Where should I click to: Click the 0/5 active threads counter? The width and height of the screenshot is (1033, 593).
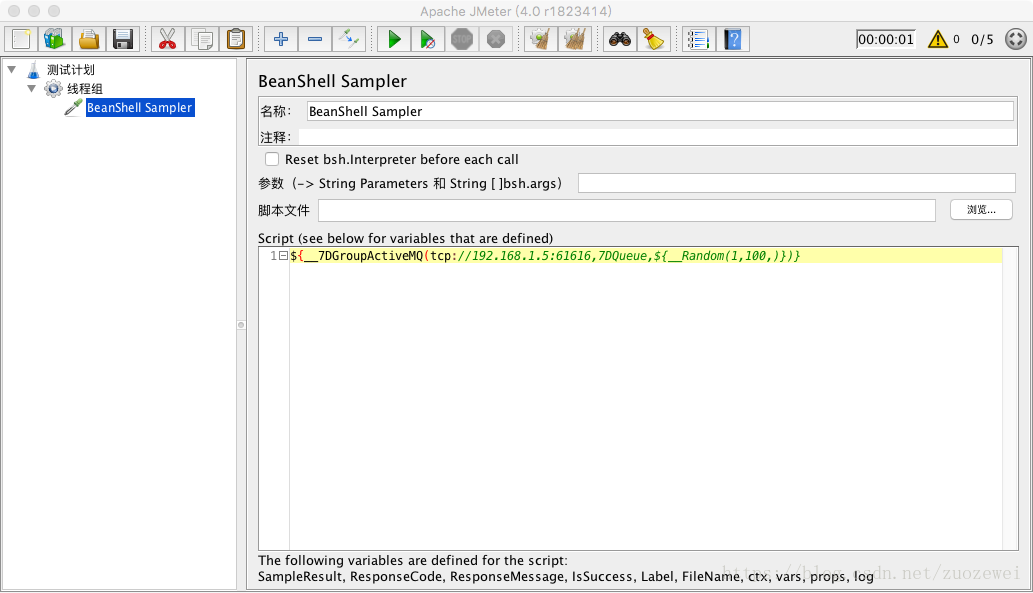pyautogui.click(x=982, y=40)
